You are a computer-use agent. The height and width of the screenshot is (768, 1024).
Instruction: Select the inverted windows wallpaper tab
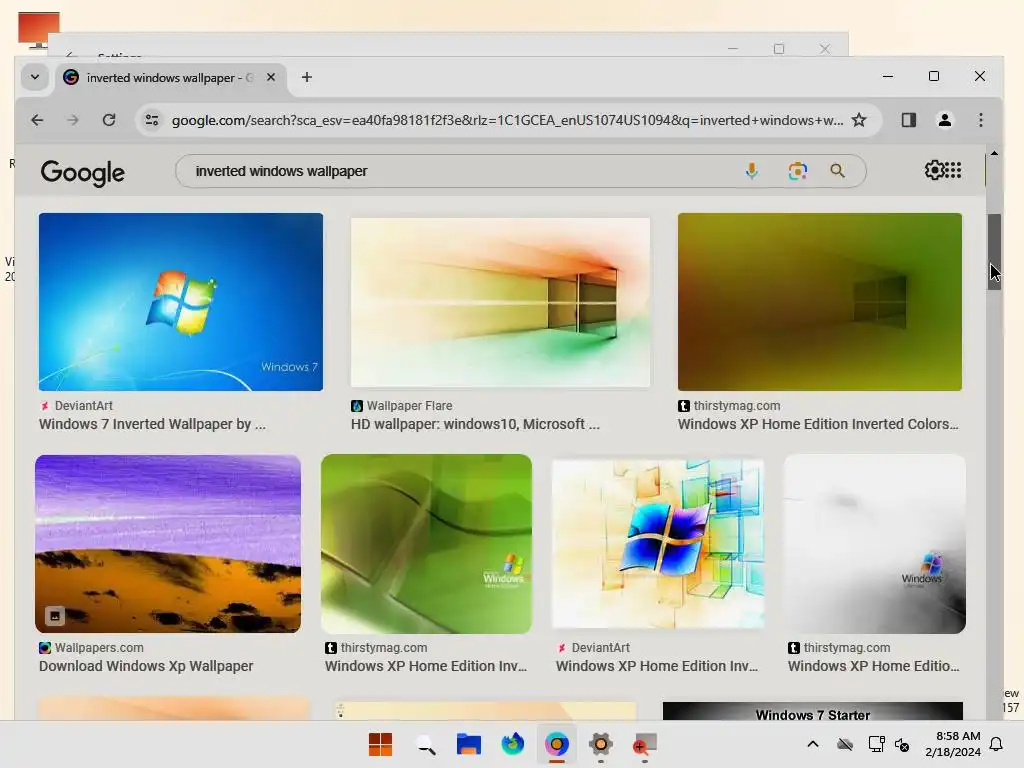(x=171, y=77)
